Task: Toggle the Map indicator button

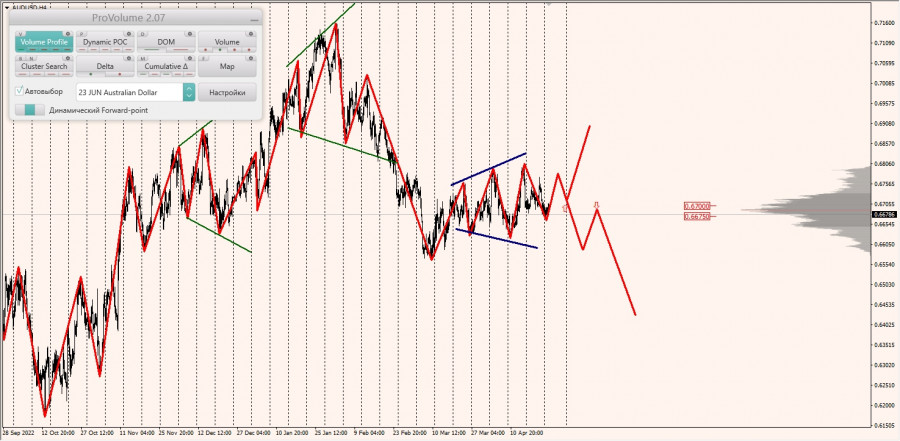Action: 227,67
